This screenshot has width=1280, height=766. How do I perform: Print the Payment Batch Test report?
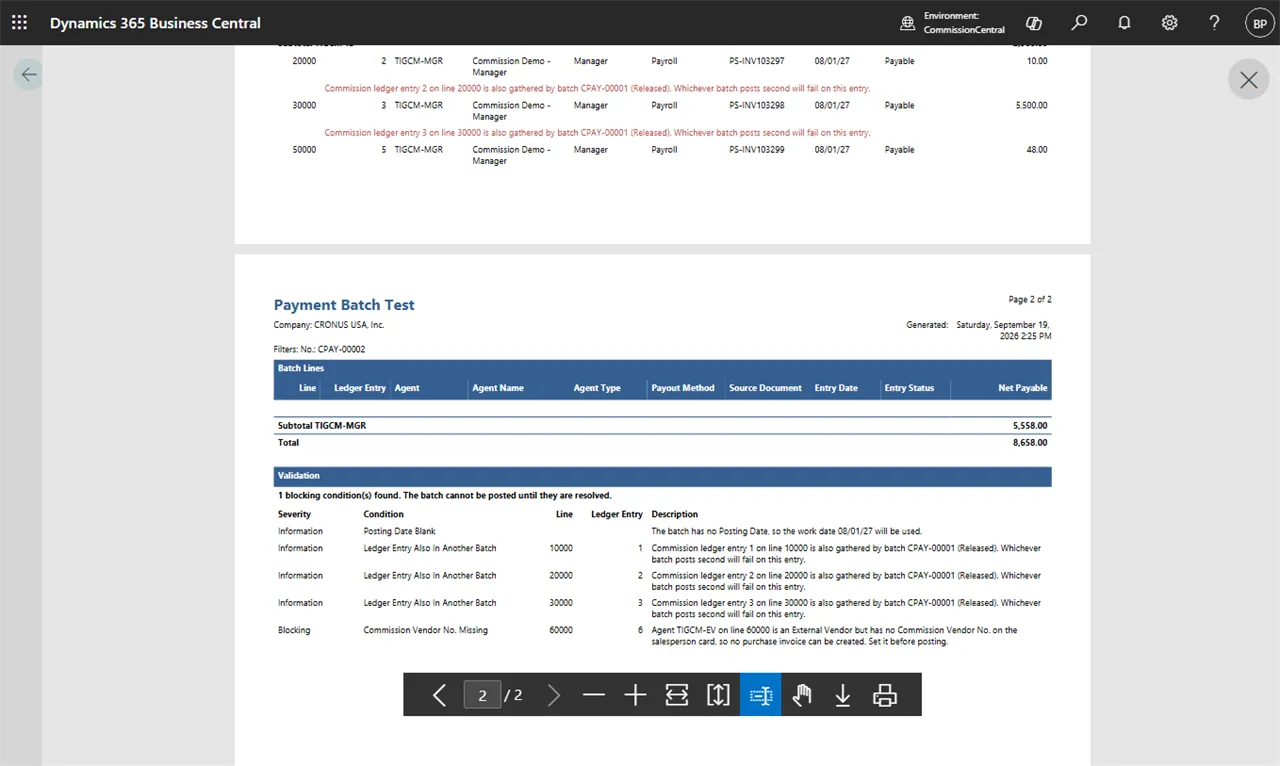tap(884, 695)
